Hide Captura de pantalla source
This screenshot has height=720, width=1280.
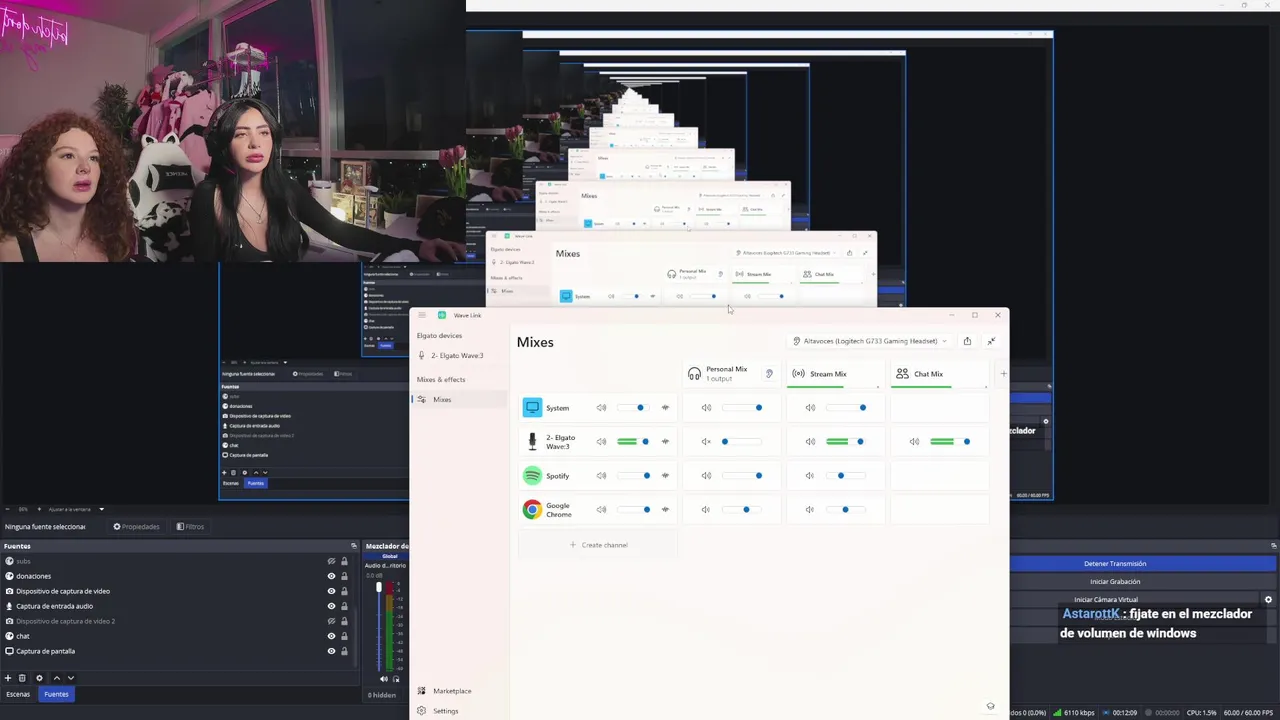coord(331,651)
